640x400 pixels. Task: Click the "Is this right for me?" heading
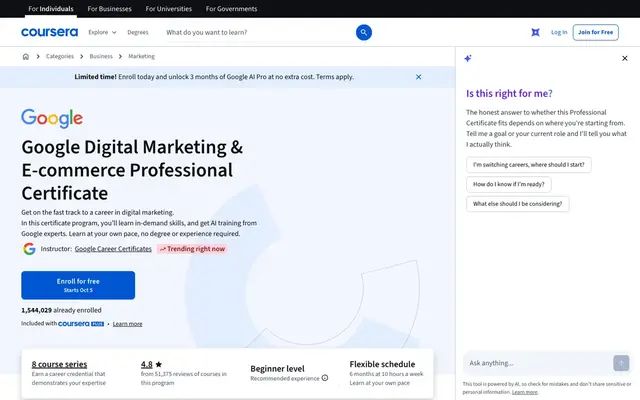click(x=509, y=93)
